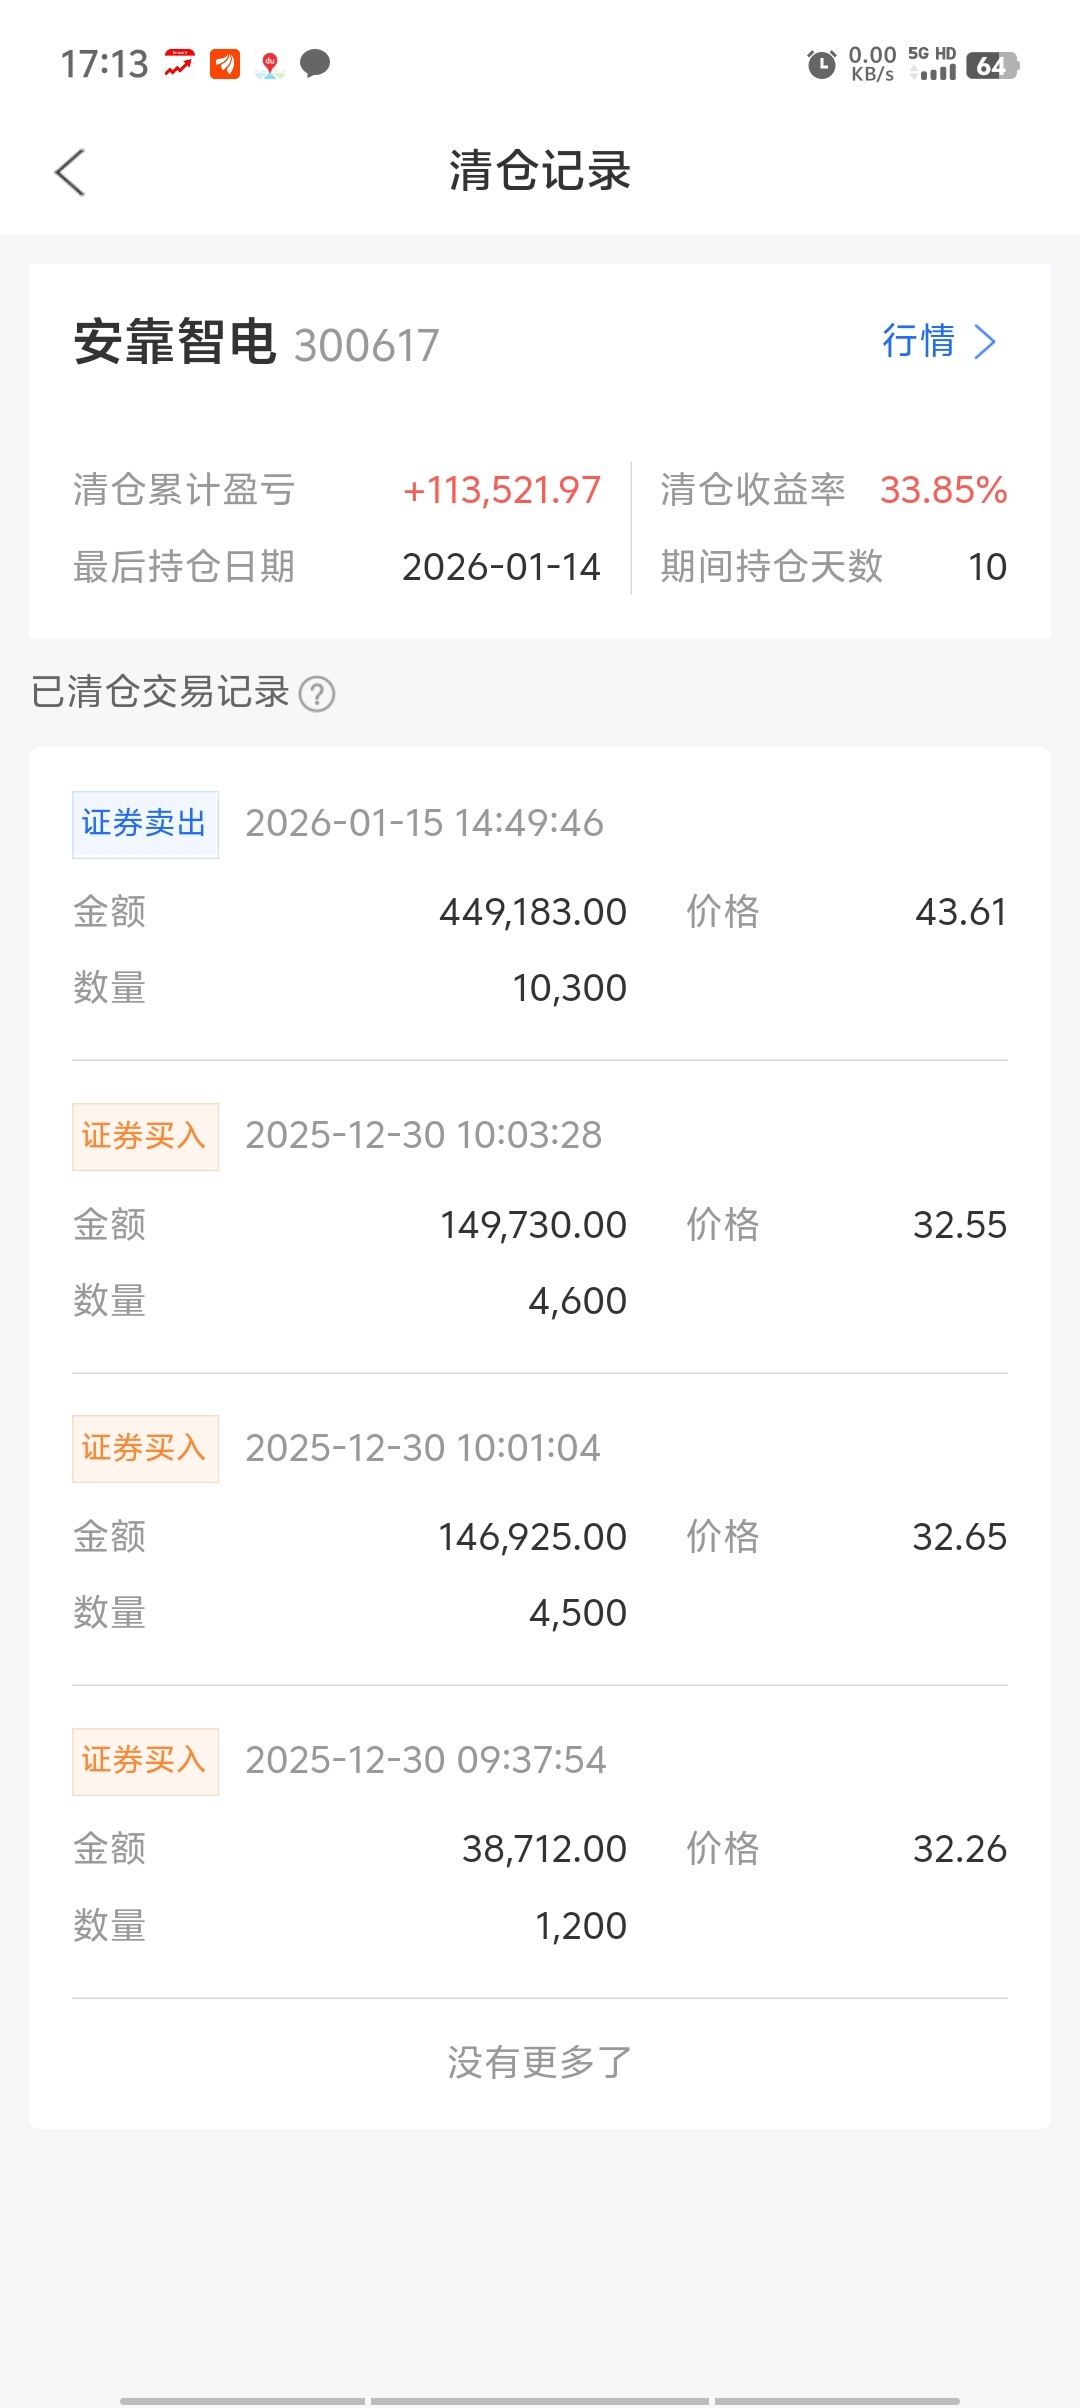Tap the battery level indicator
1080x2408 pixels.
point(991,66)
